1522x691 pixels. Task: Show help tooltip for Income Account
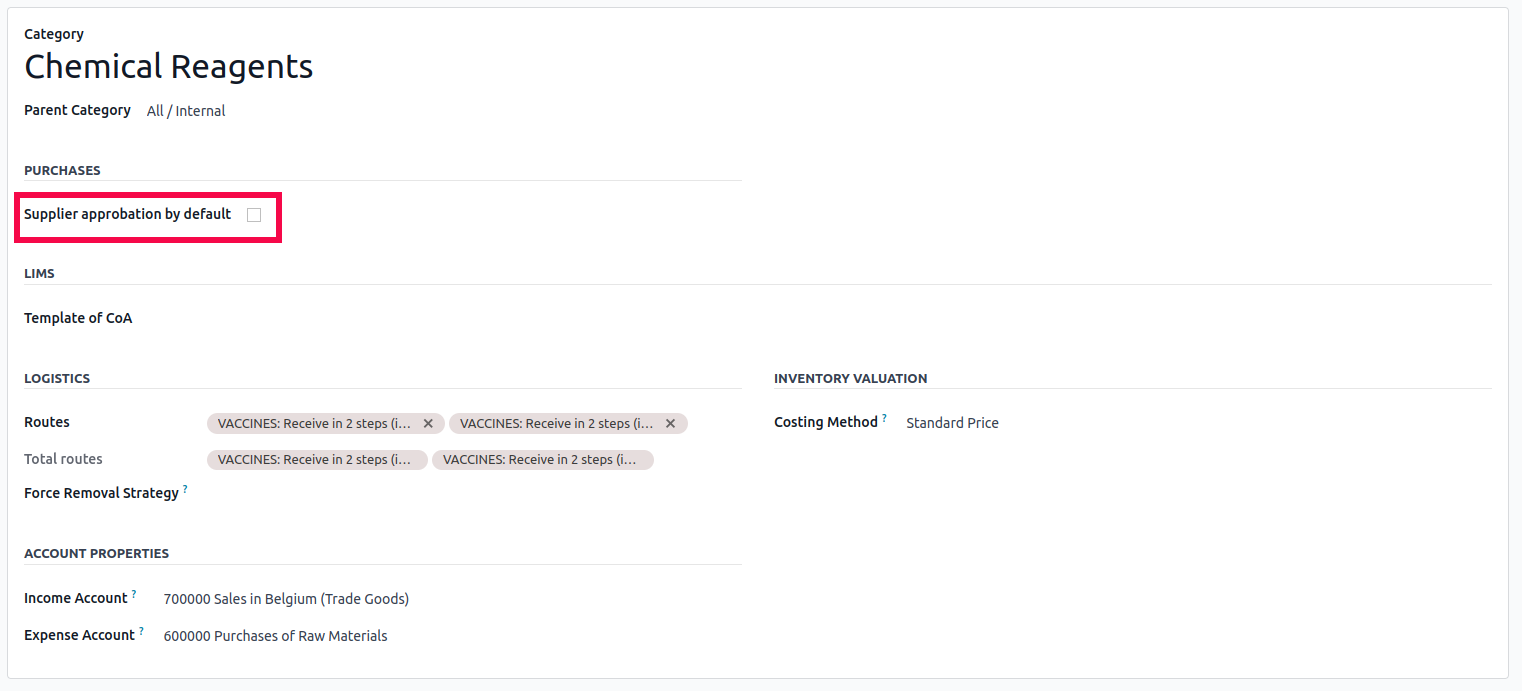click(x=134, y=594)
